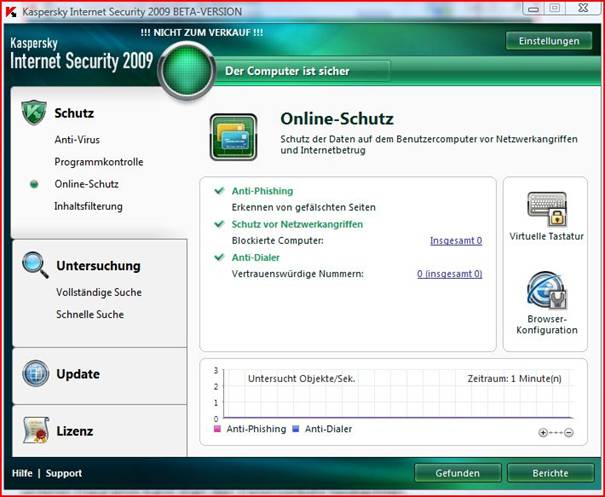Open the Untersuchung section

[x=98, y=265]
